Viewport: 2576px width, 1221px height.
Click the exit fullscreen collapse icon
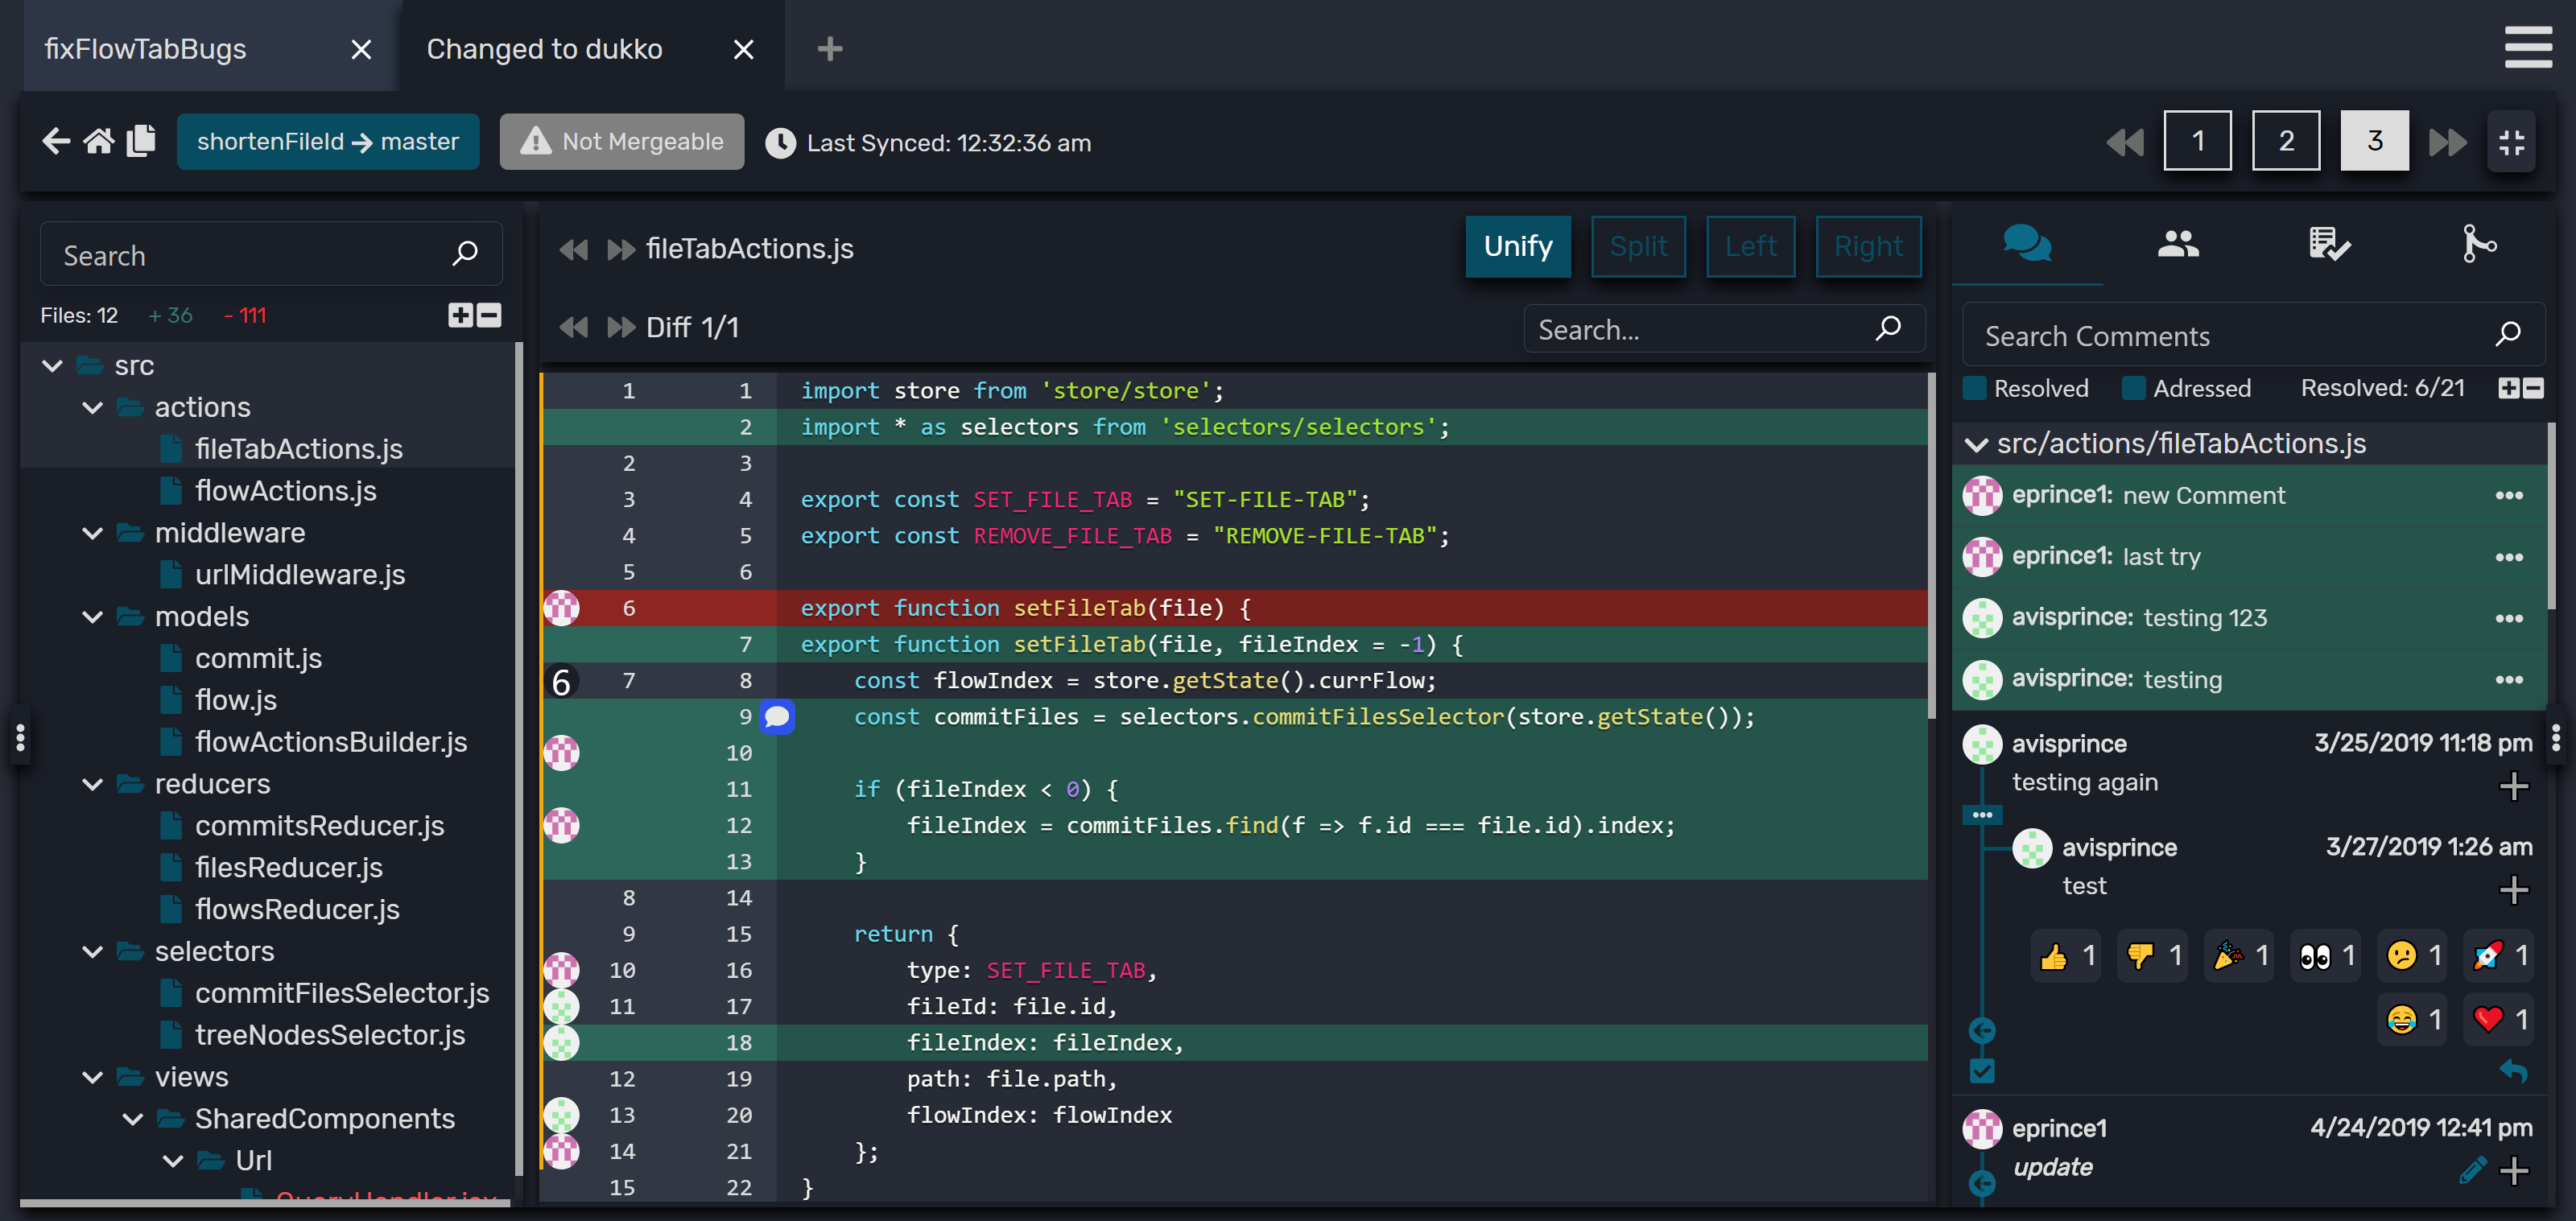(x=2511, y=142)
